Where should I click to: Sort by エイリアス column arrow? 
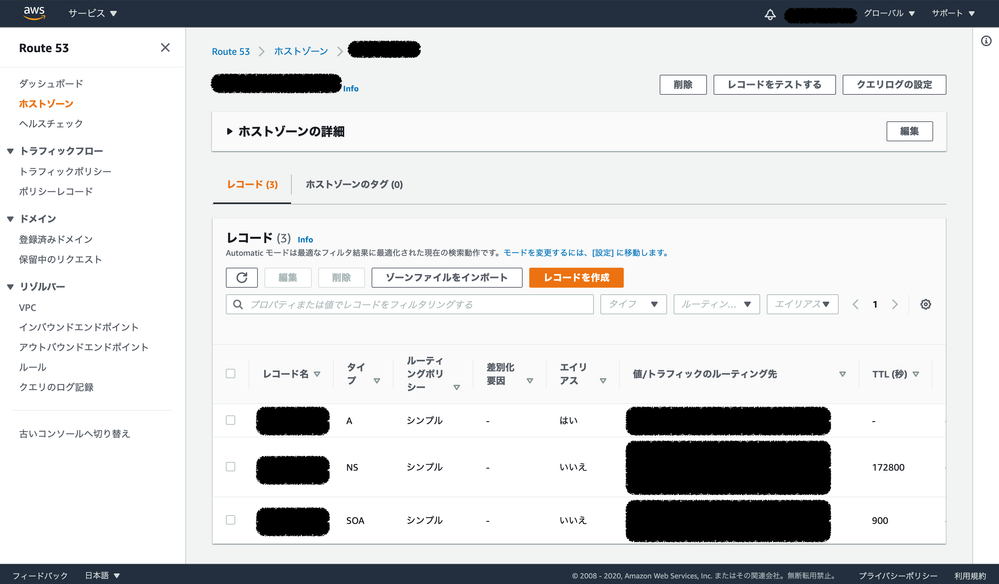[x=603, y=381]
